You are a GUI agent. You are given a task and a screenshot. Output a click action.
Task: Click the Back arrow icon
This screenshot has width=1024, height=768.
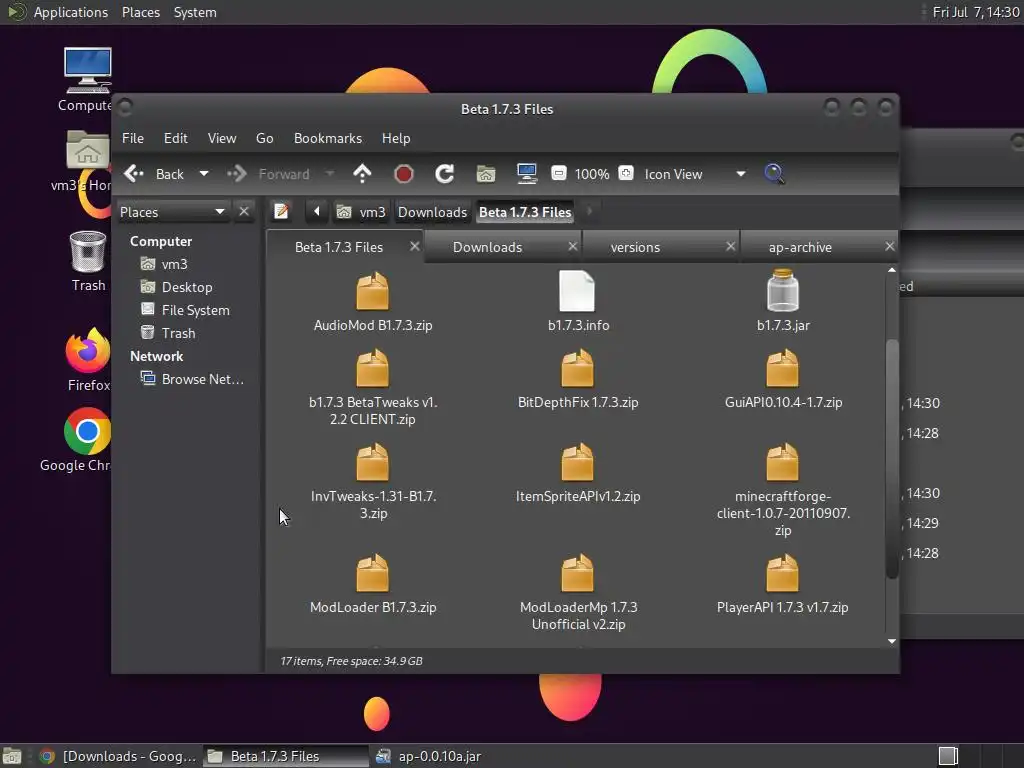point(134,174)
